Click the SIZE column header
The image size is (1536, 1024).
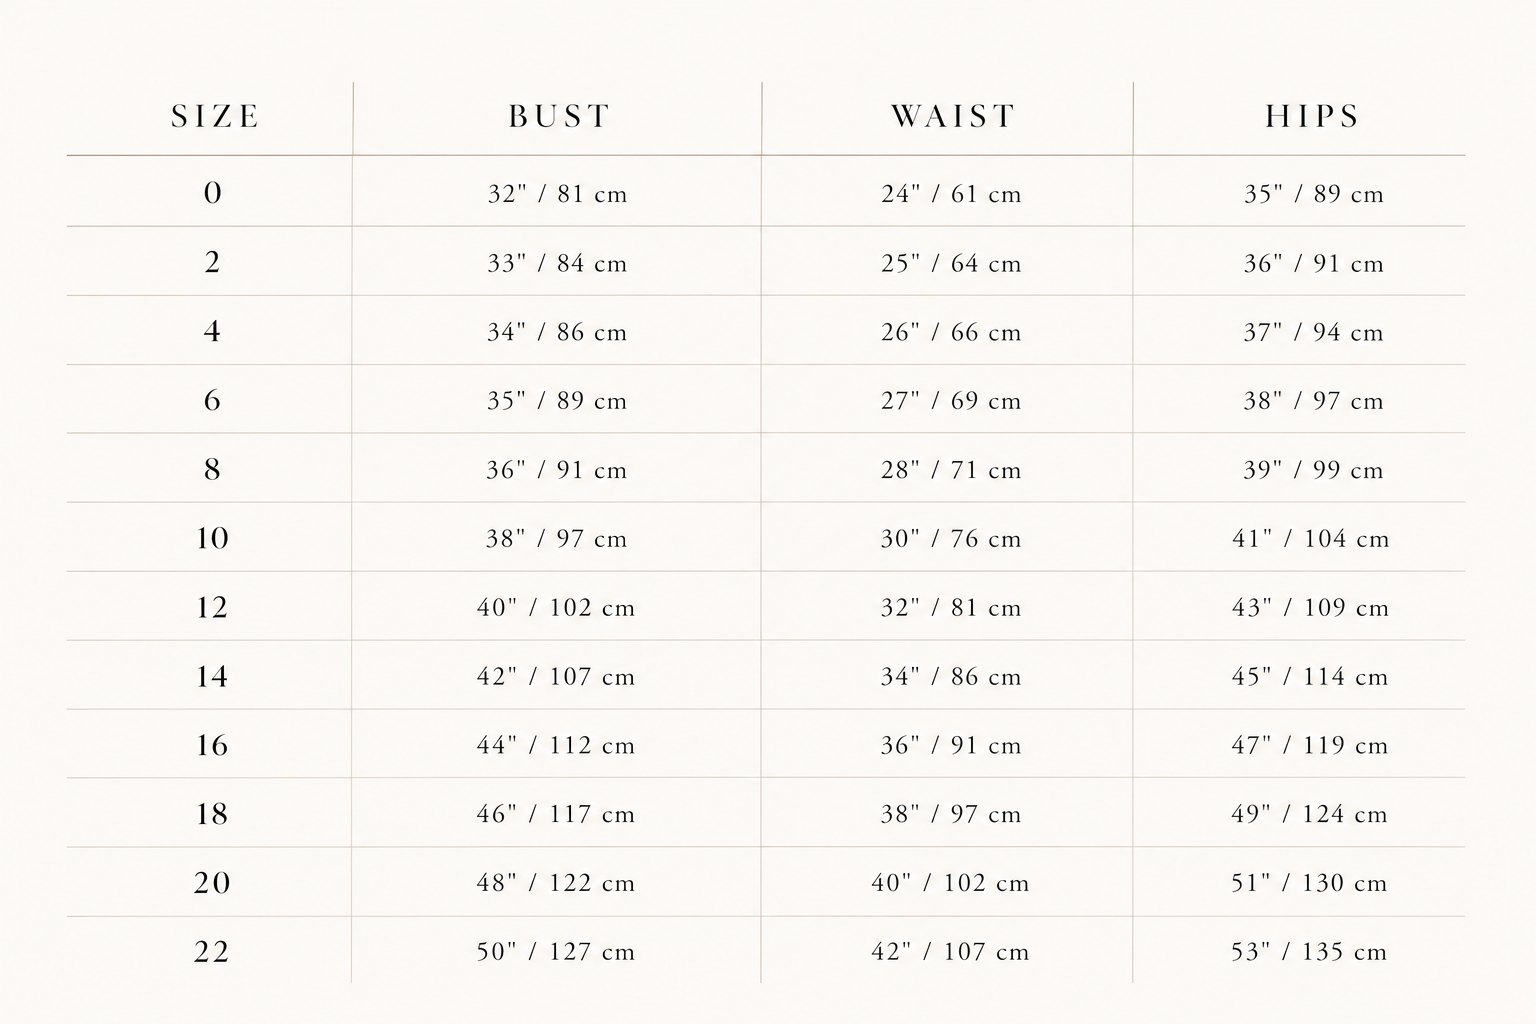[x=215, y=117]
